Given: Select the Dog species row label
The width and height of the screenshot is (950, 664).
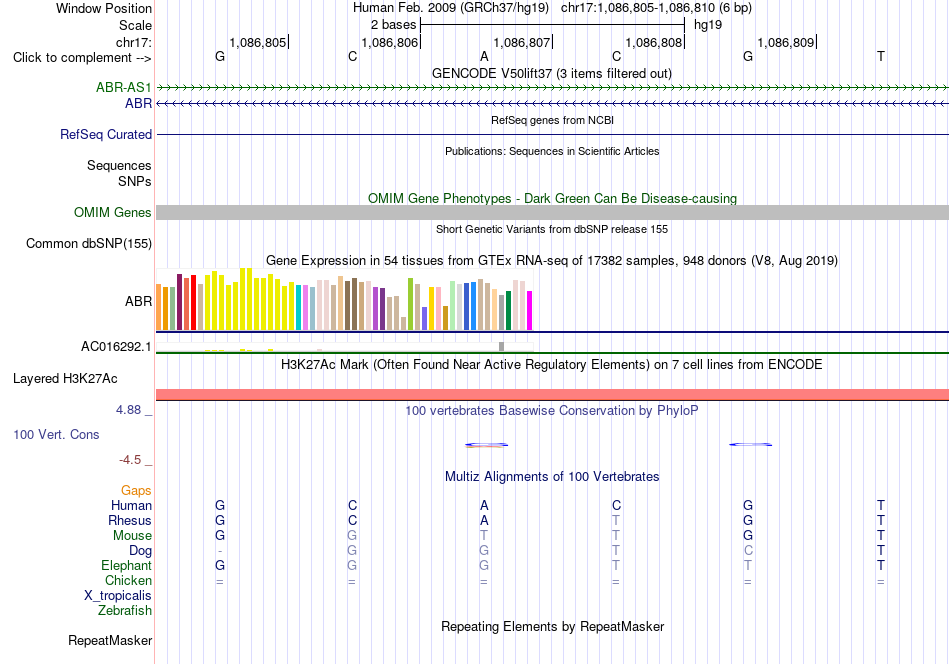Looking at the screenshot, I should click(141, 551).
